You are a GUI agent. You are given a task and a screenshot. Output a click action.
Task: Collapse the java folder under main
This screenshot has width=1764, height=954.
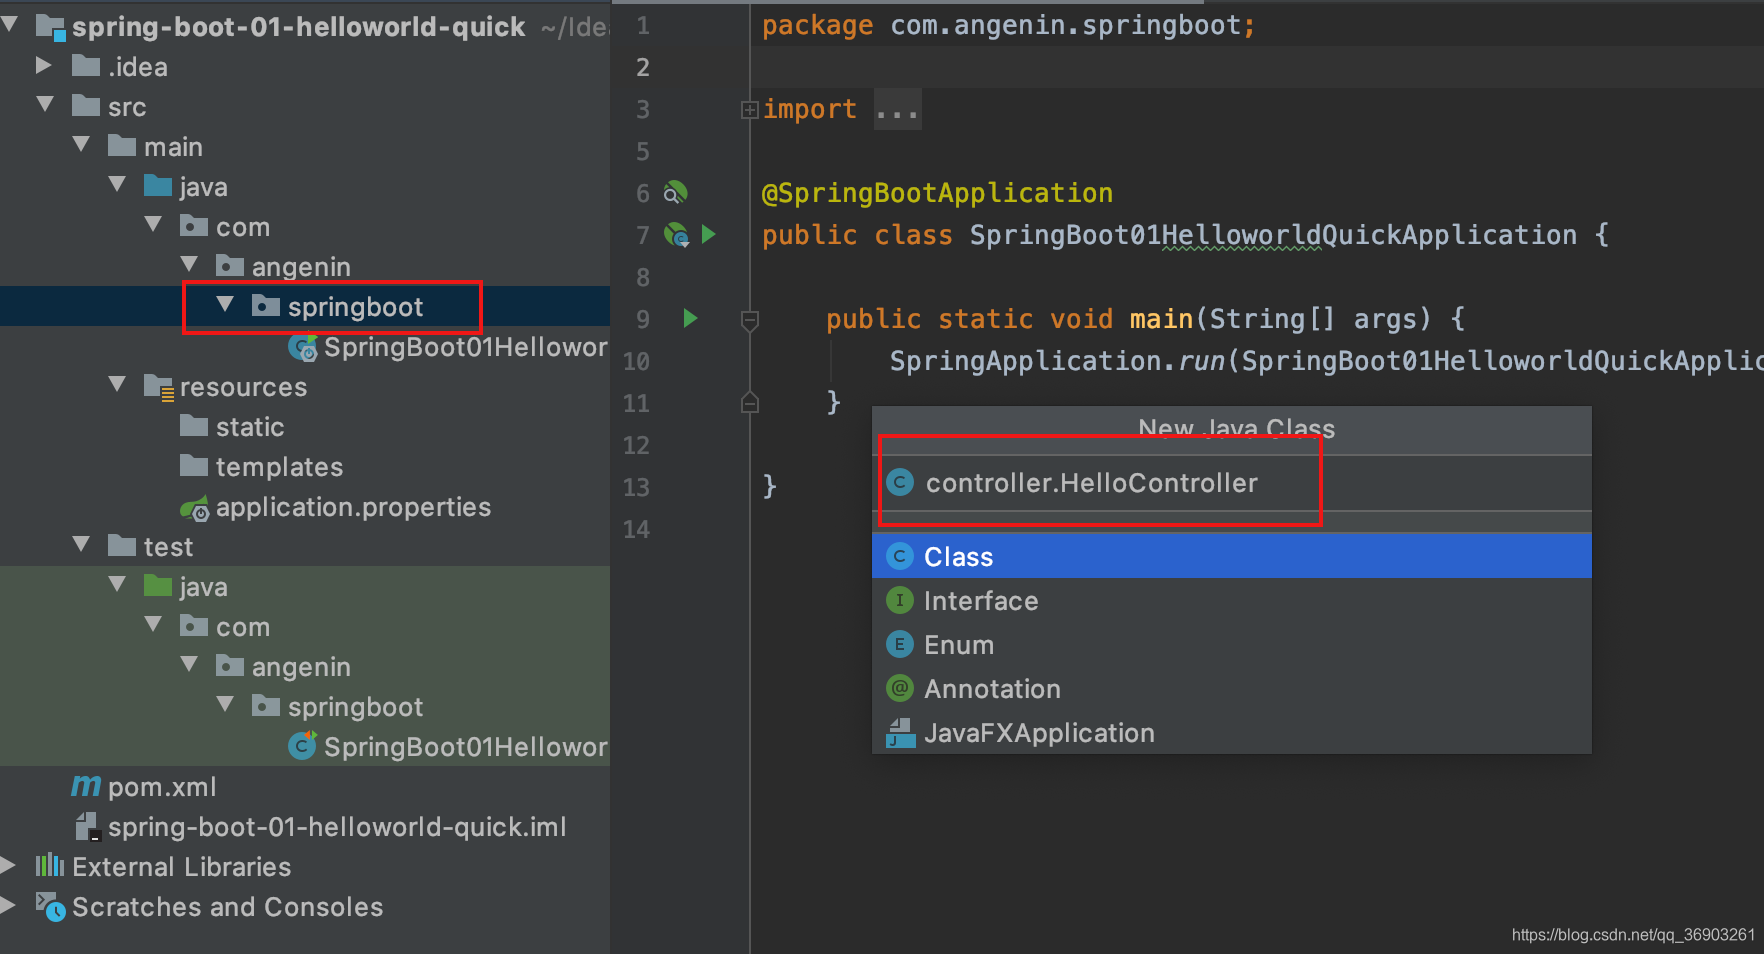[x=117, y=184]
